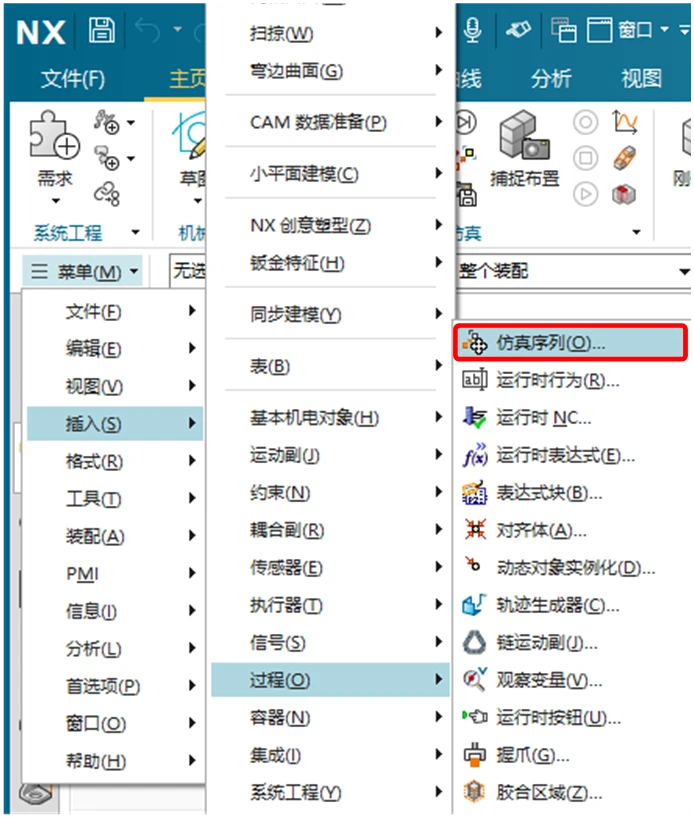Screen dimensions: 694x818
Task: Click the 仿真序列 icon in submenu
Action: (x=475, y=343)
